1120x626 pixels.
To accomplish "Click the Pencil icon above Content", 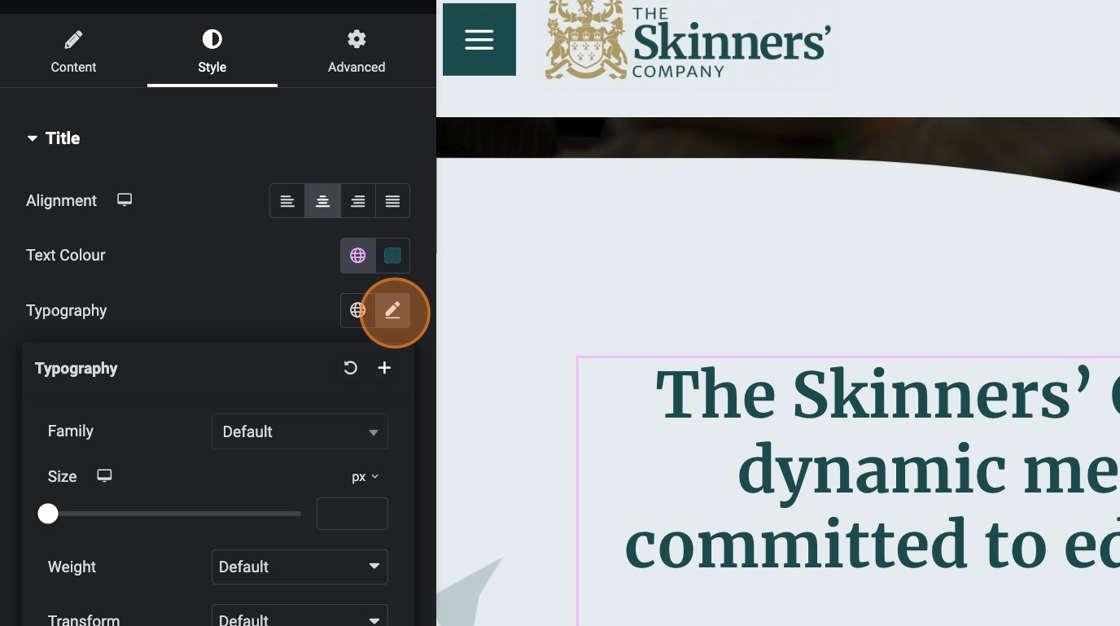I will pyautogui.click(x=73, y=39).
